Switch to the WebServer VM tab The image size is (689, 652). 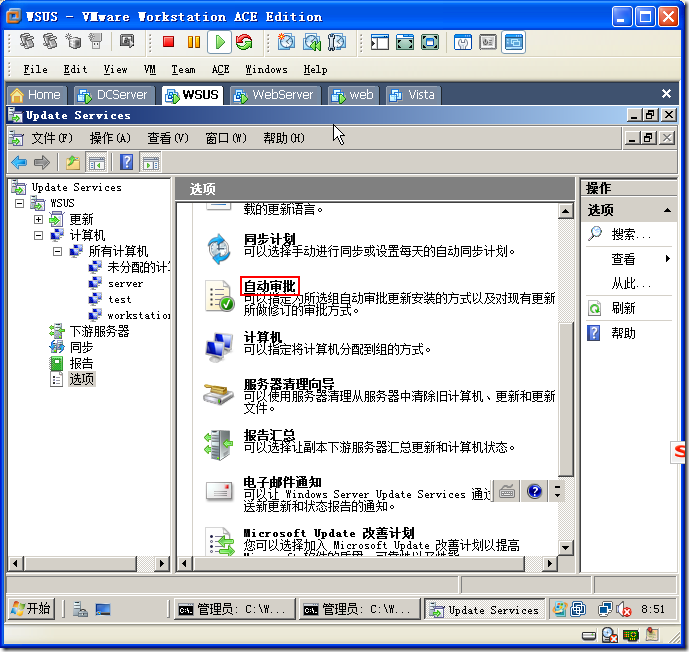[274, 95]
